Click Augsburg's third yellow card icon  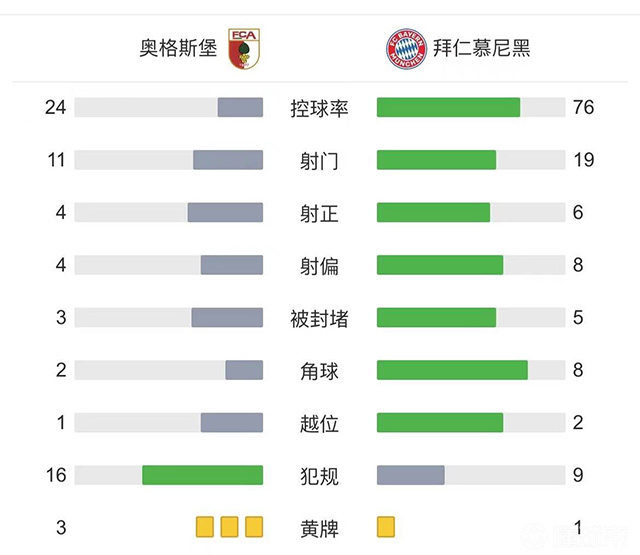click(253, 527)
